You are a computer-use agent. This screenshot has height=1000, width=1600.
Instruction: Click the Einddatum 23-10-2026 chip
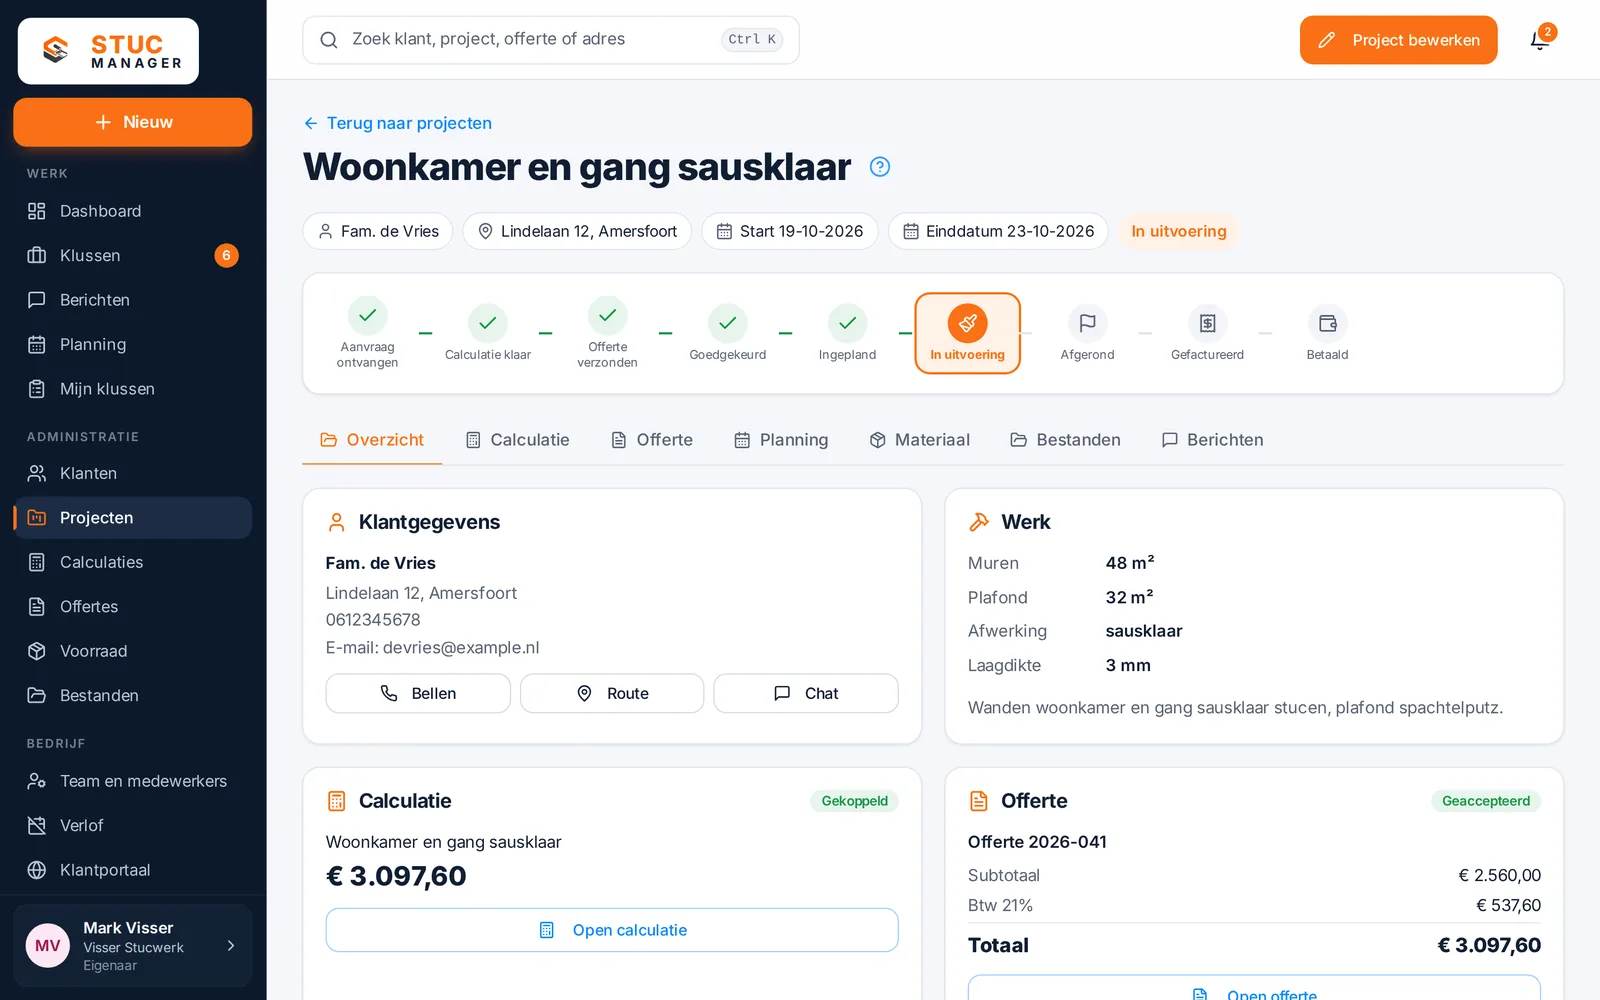pyautogui.click(x=998, y=231)
